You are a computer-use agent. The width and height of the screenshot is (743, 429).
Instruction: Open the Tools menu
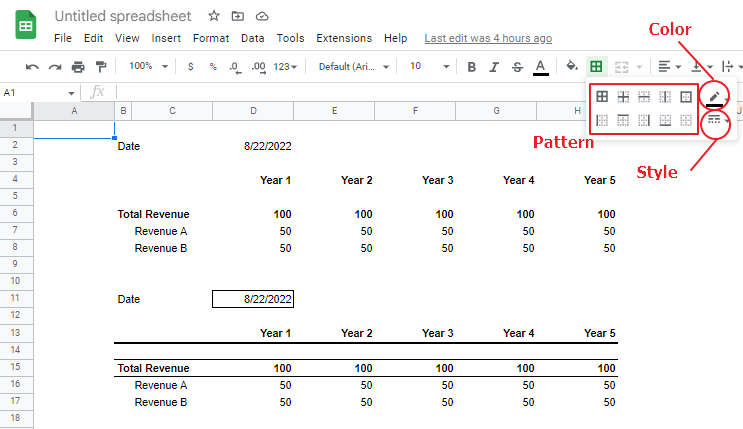(290, 38)
